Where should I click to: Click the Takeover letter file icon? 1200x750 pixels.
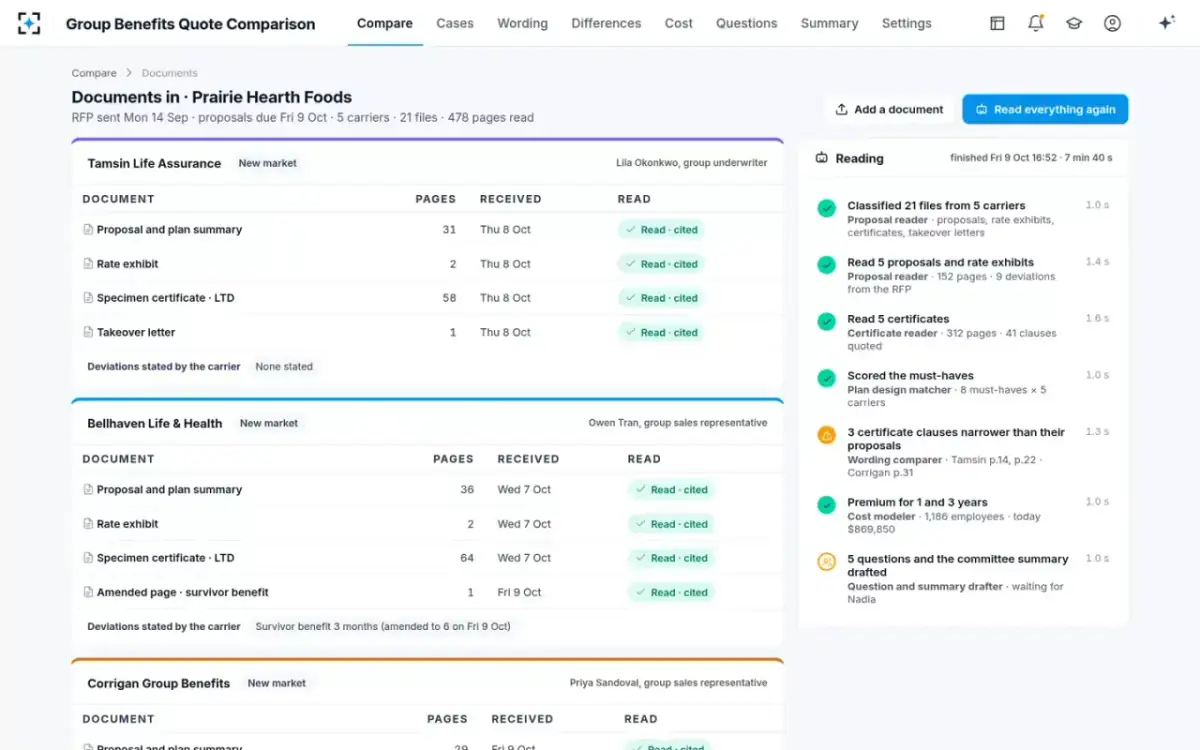[88, 332]
